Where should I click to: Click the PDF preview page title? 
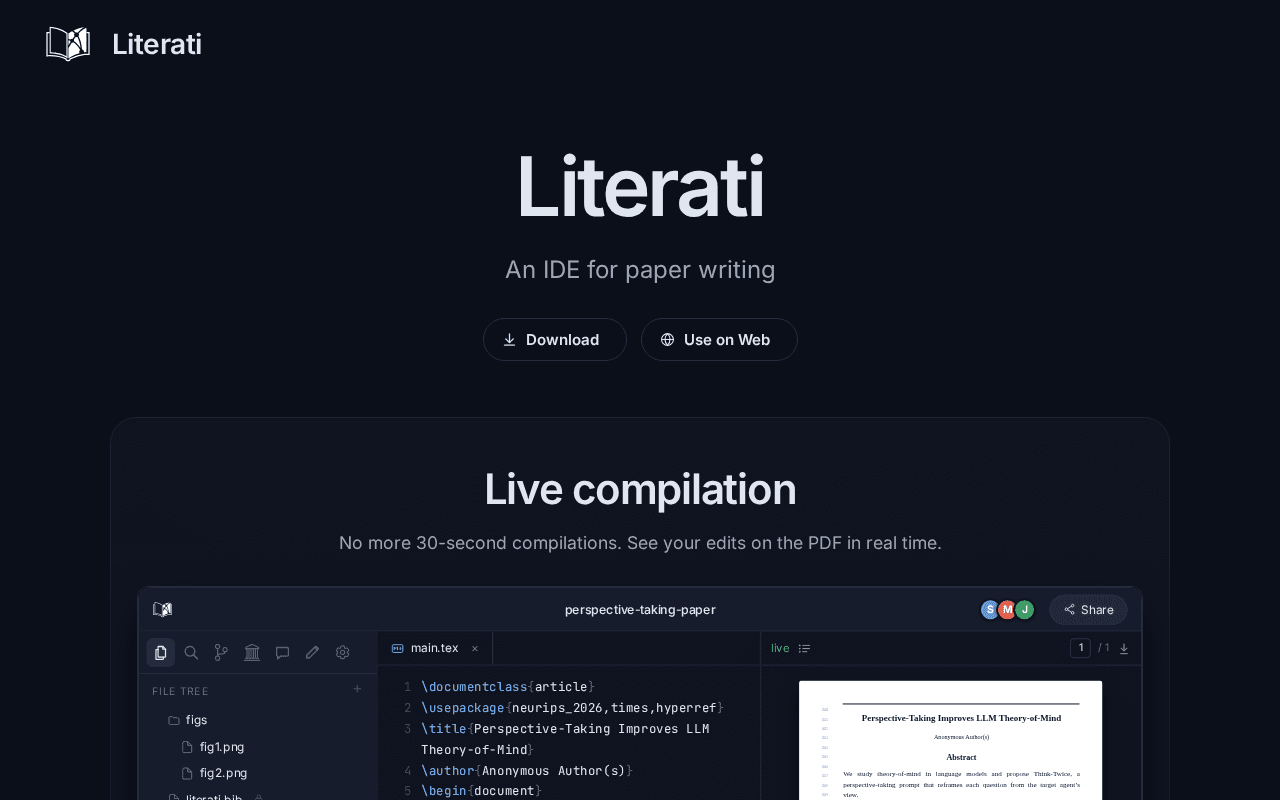pos(961,718)
